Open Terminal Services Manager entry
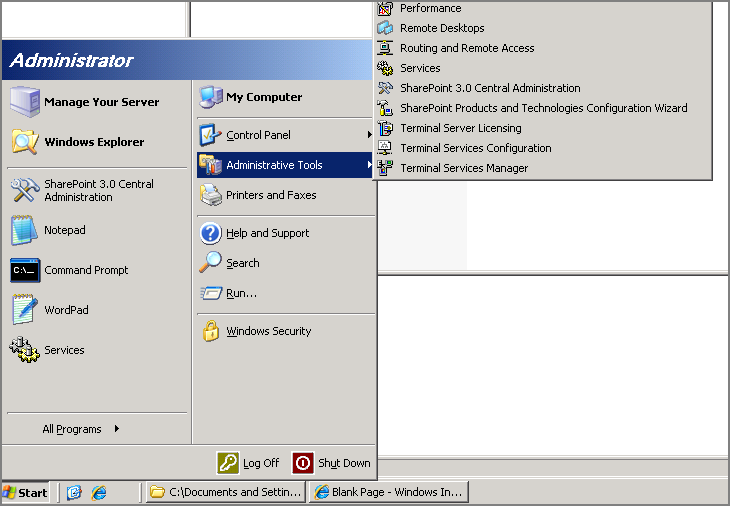730x506 pixels. (543, 168)
